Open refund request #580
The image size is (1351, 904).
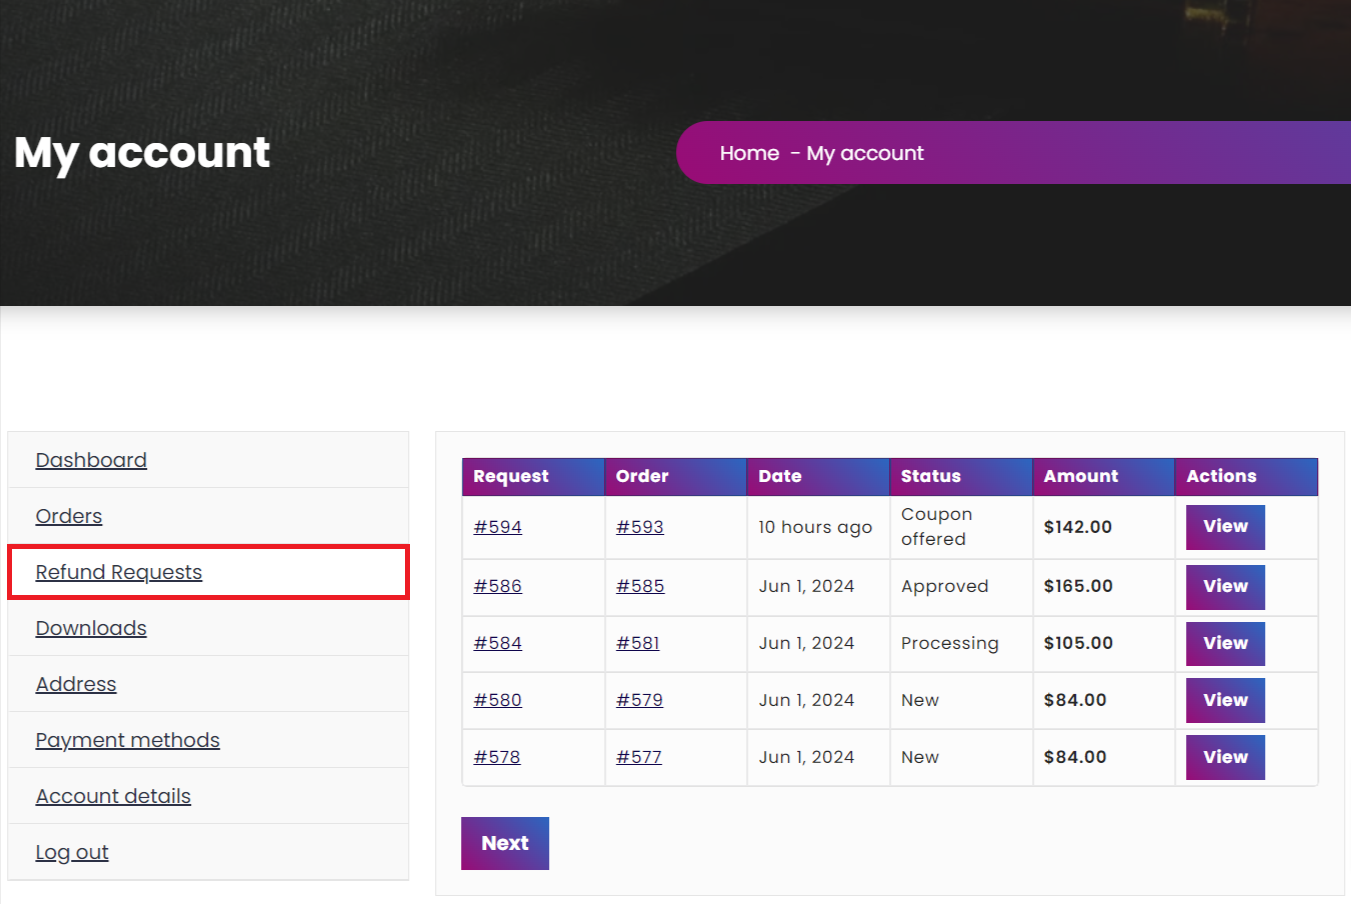(x=497, y=700)
